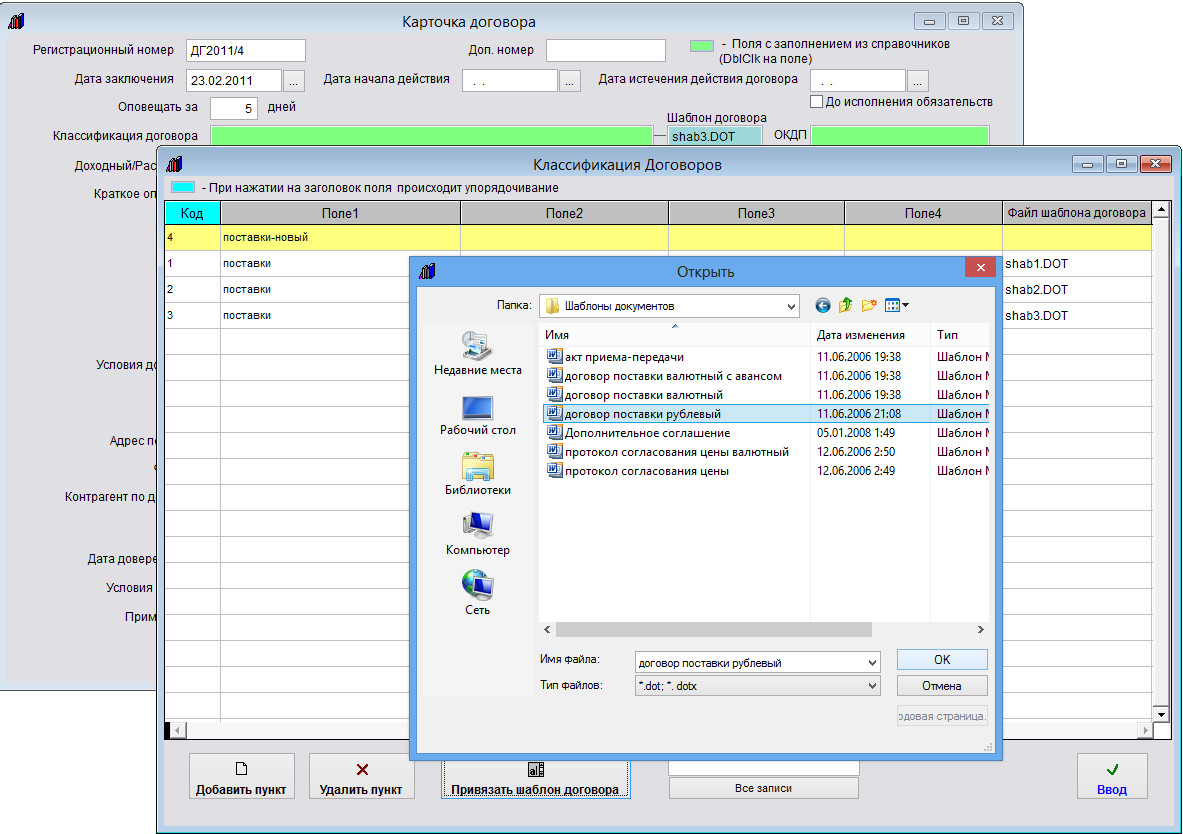Click the Доп. номер field
Viewport: 1183px width, 834px height.
click(606, 51)
